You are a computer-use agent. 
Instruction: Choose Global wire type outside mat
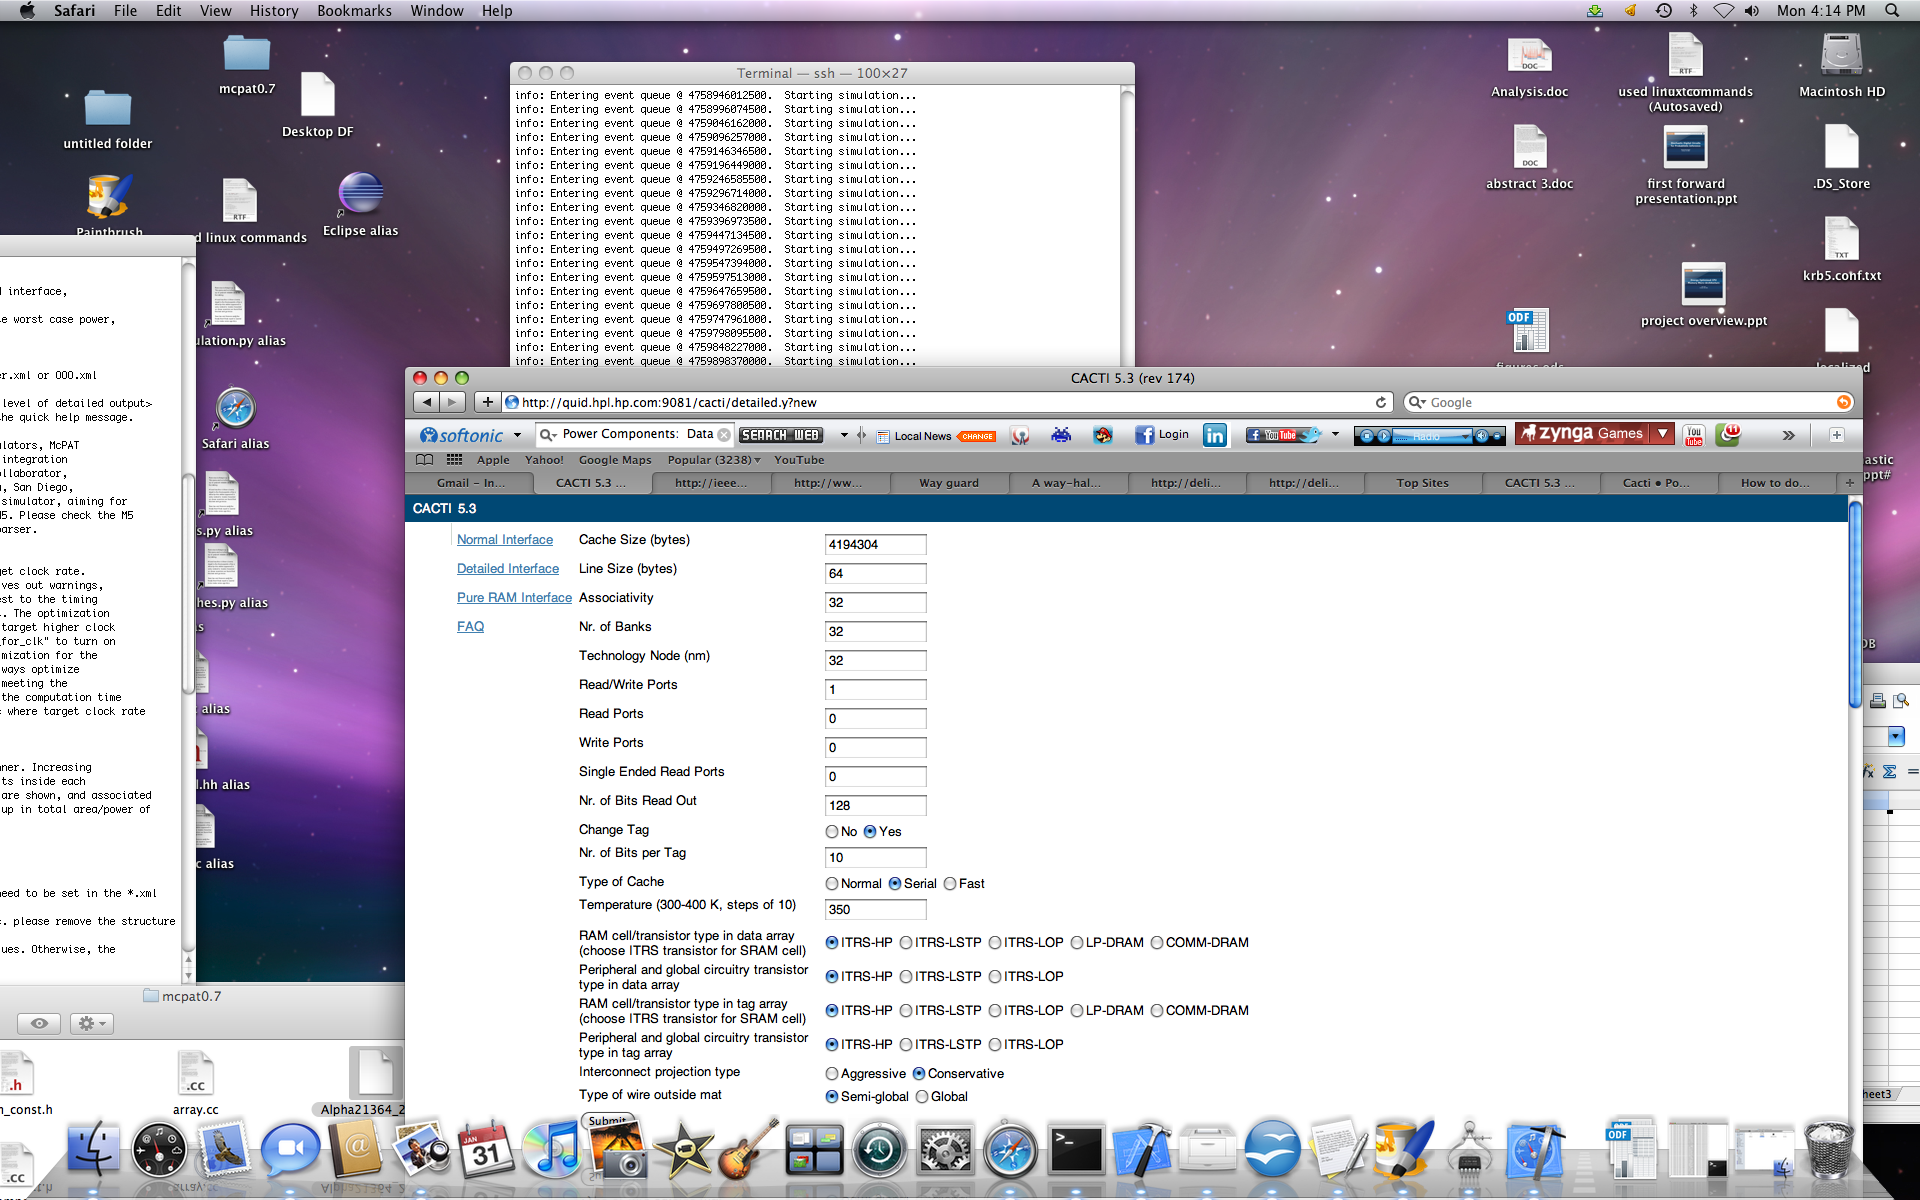922,1096
